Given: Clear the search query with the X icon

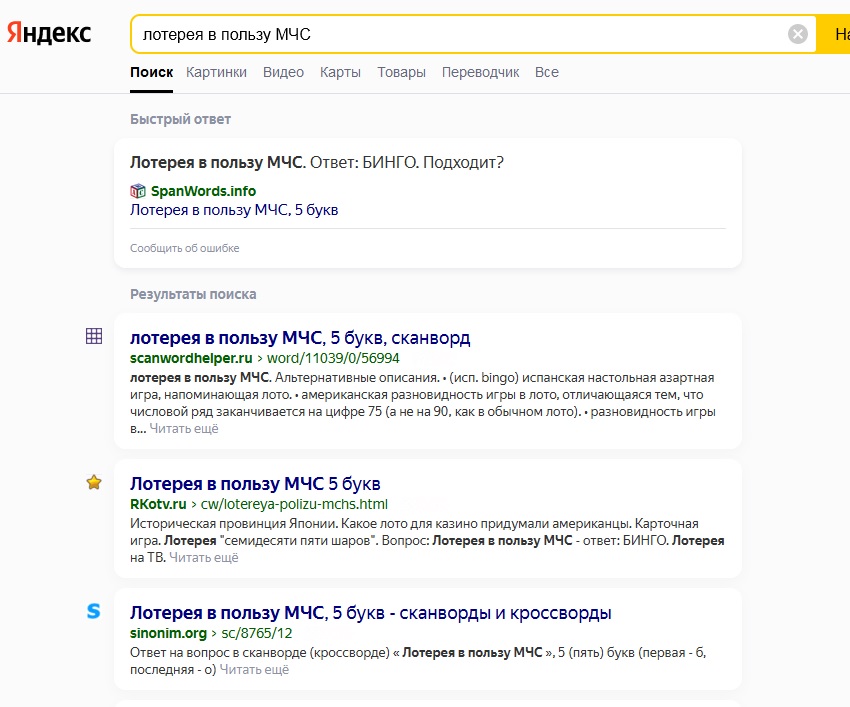Looking at the screenshot, I should coord(797,34).
